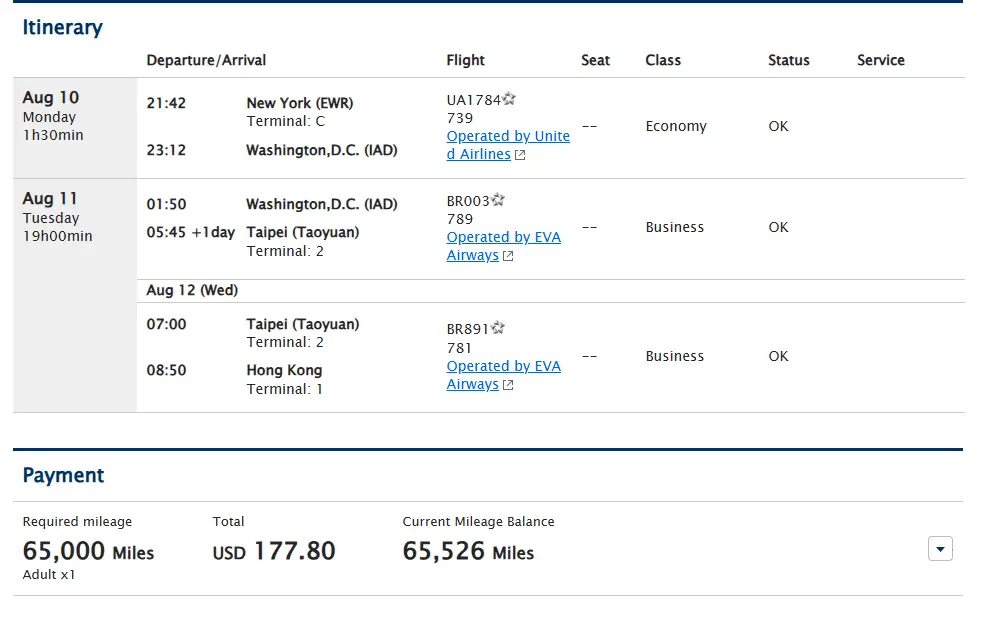Click the Payment section heading
Image resolution: width=983 pixels, height=617 pixels.
63,475
